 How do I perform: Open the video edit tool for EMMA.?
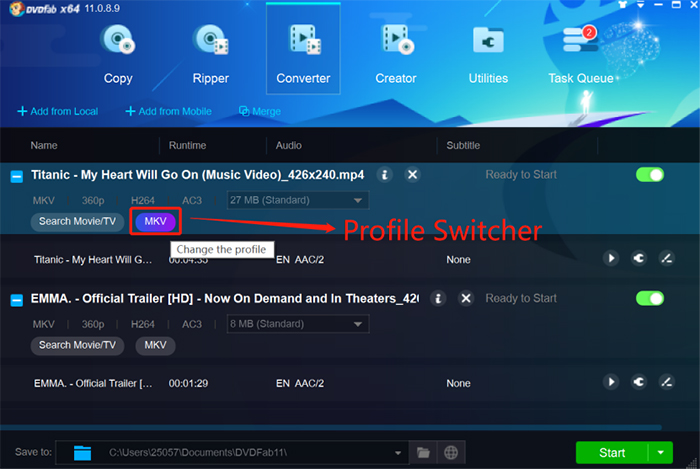(667, 382)
